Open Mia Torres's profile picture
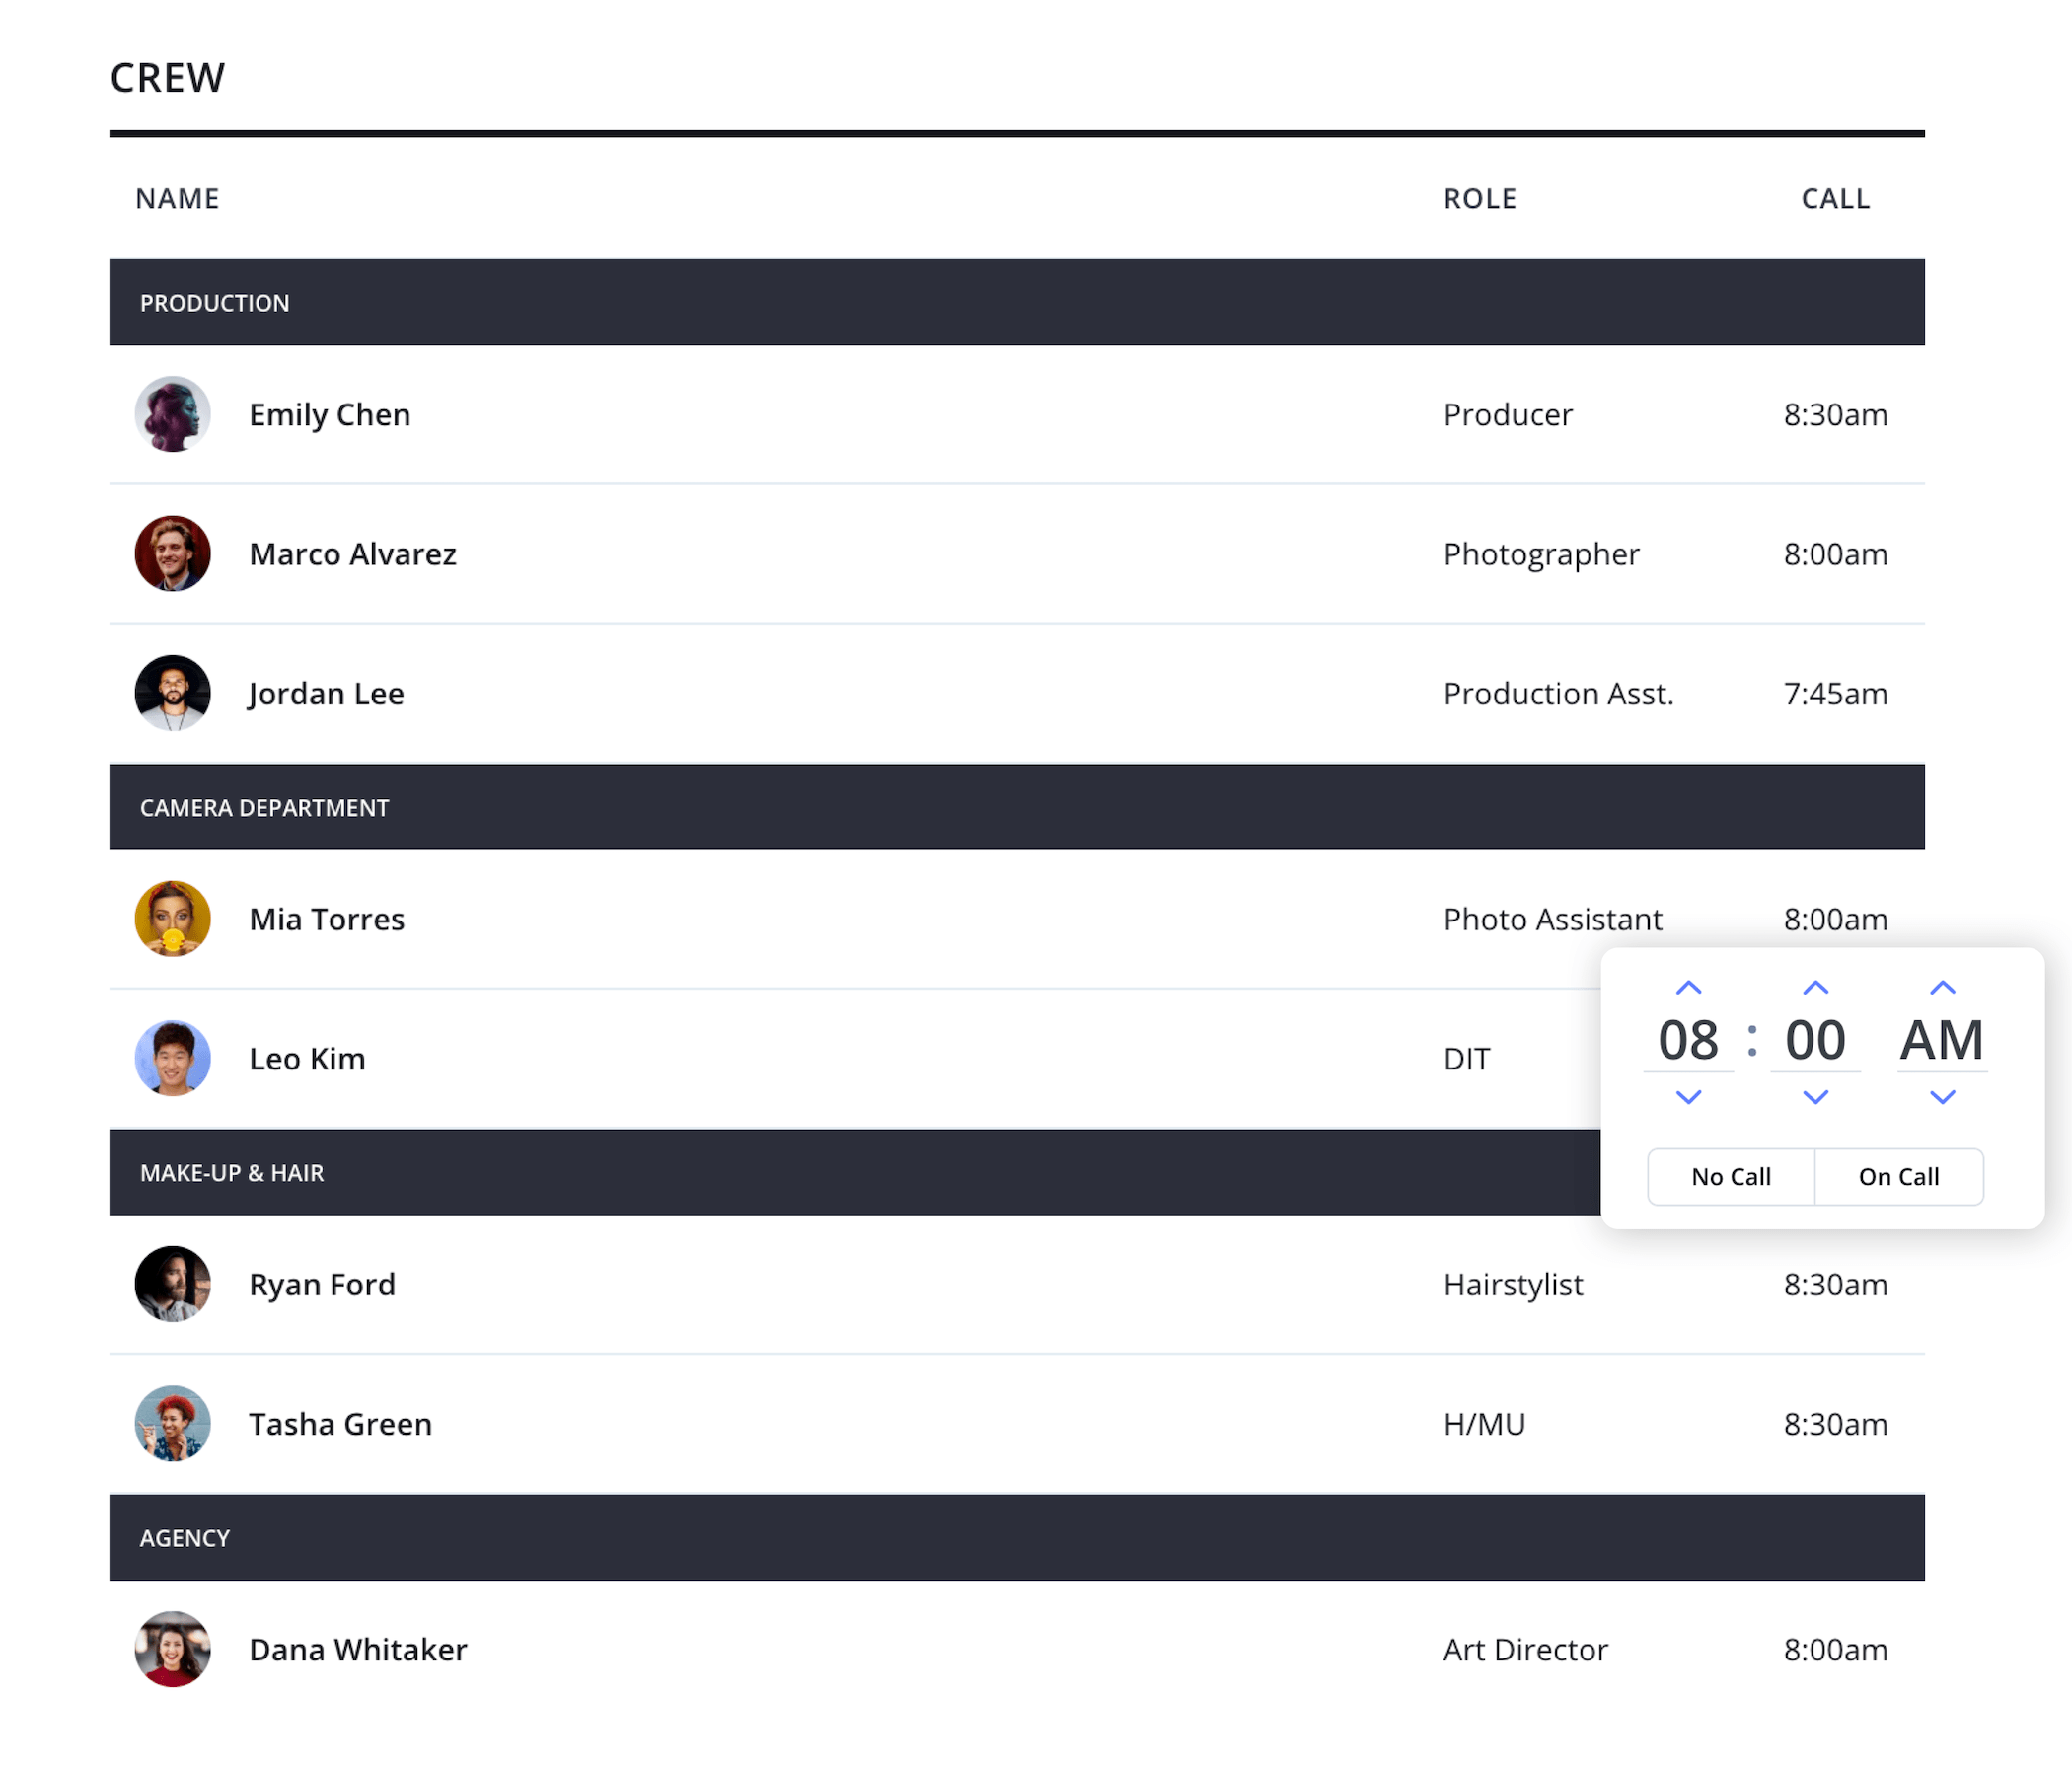 point(172,919)
